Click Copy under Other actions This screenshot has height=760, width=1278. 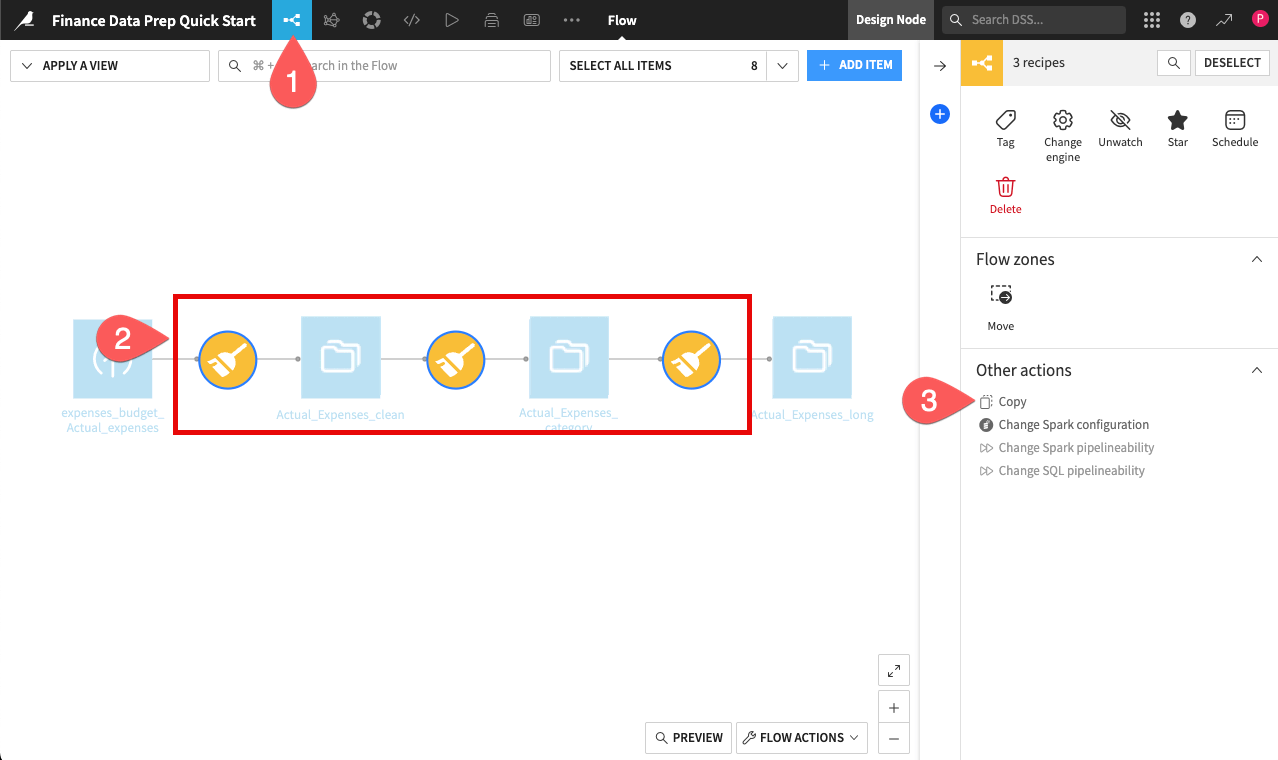tap(1011, 401)
